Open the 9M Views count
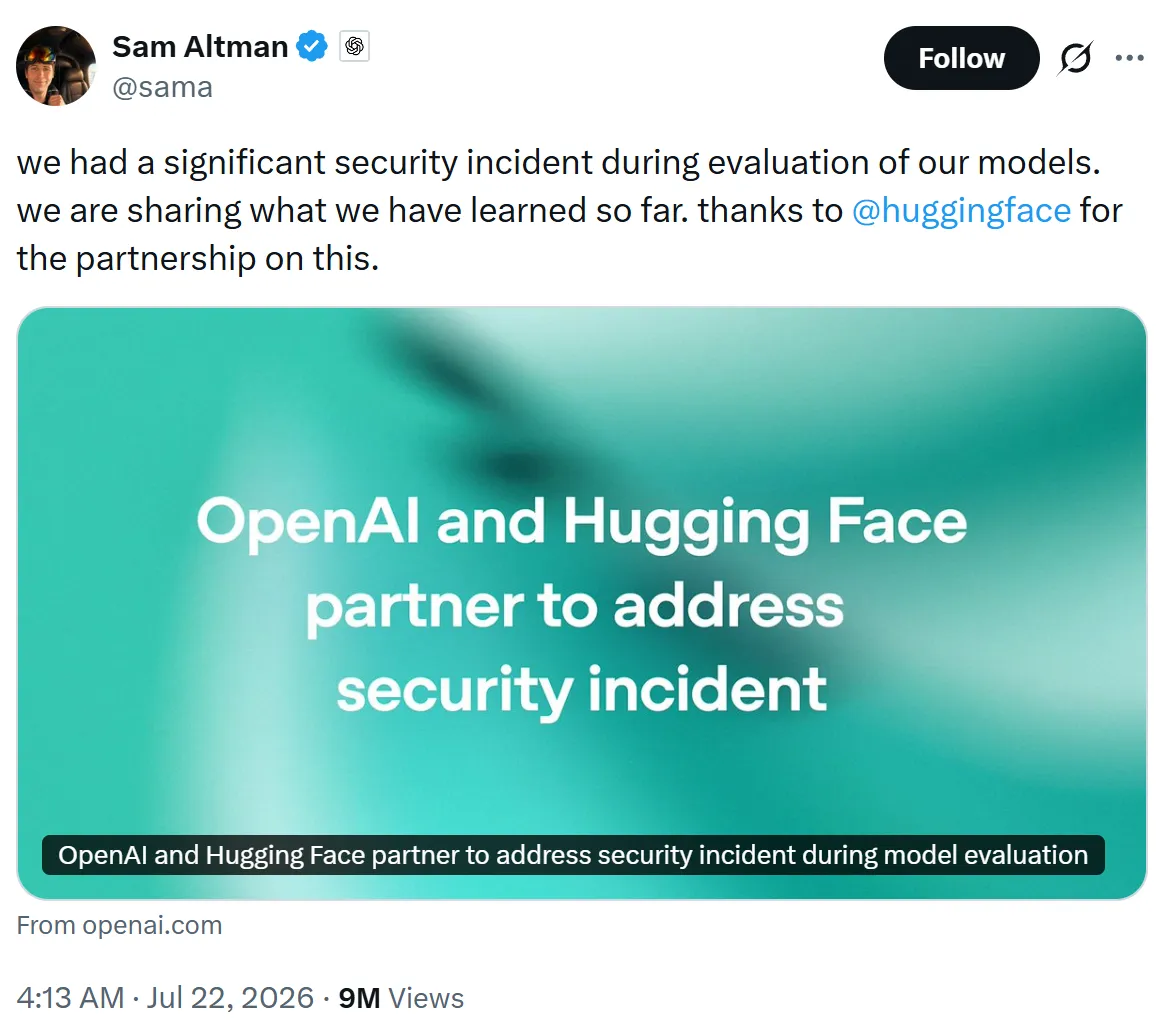1174x1035 pixels. tap(401, 998)
